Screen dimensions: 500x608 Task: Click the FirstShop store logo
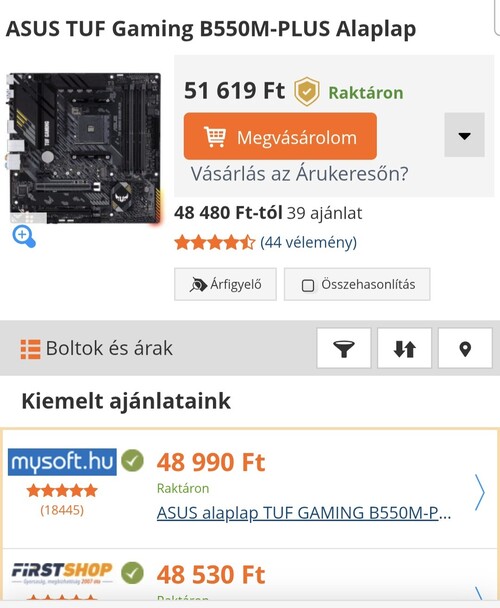[x=62, y=573]
